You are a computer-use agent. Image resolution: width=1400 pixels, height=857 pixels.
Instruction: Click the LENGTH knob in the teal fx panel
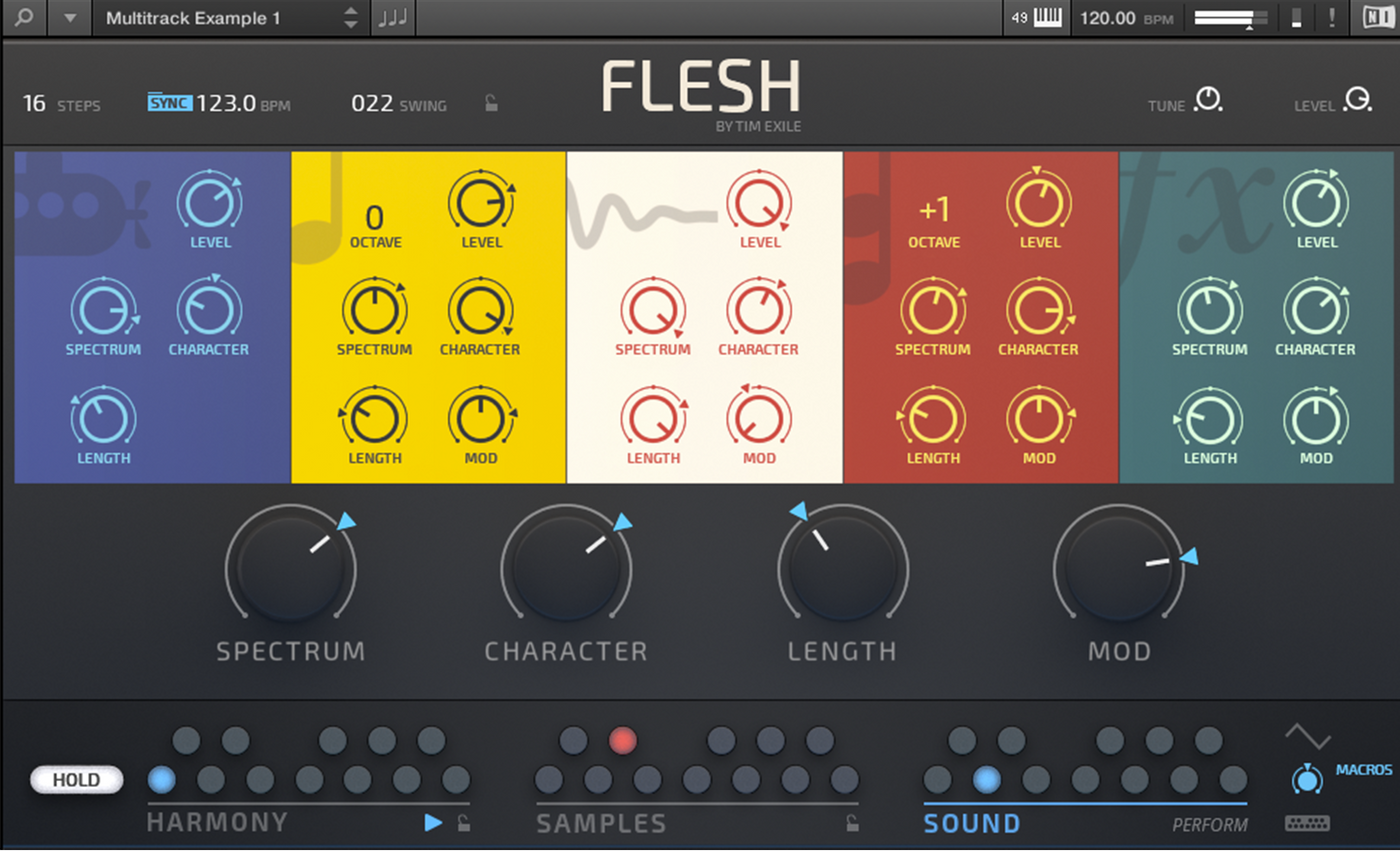(x=1210, y=418)
